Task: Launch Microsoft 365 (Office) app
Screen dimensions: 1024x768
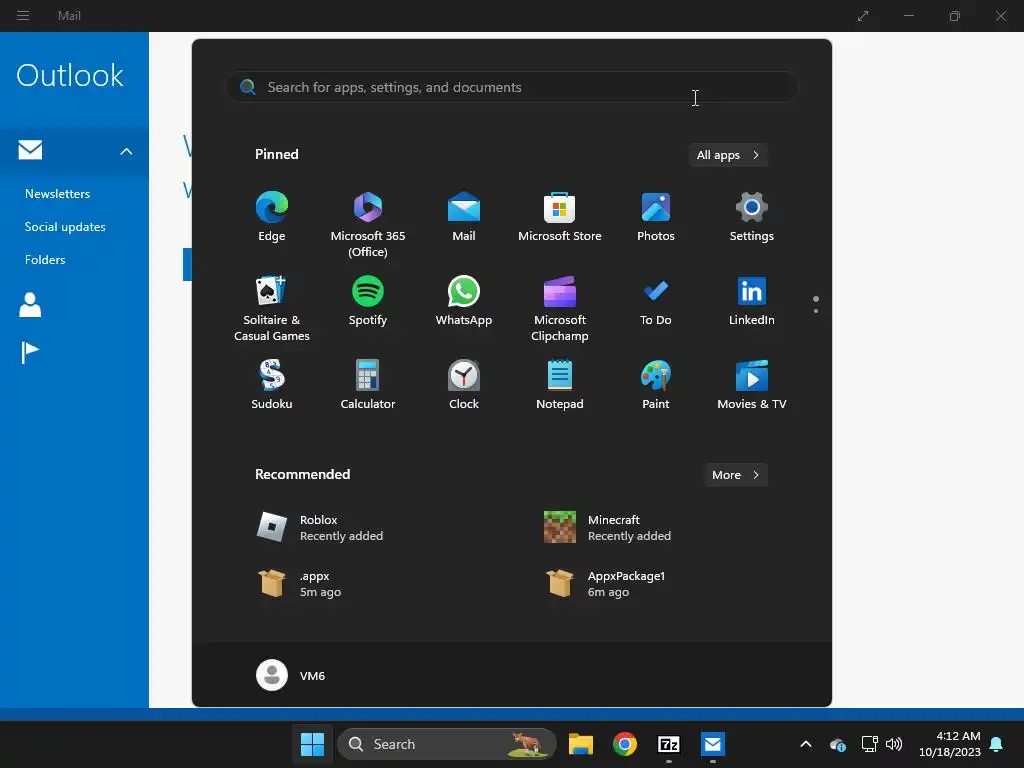Action: (368, 225)
